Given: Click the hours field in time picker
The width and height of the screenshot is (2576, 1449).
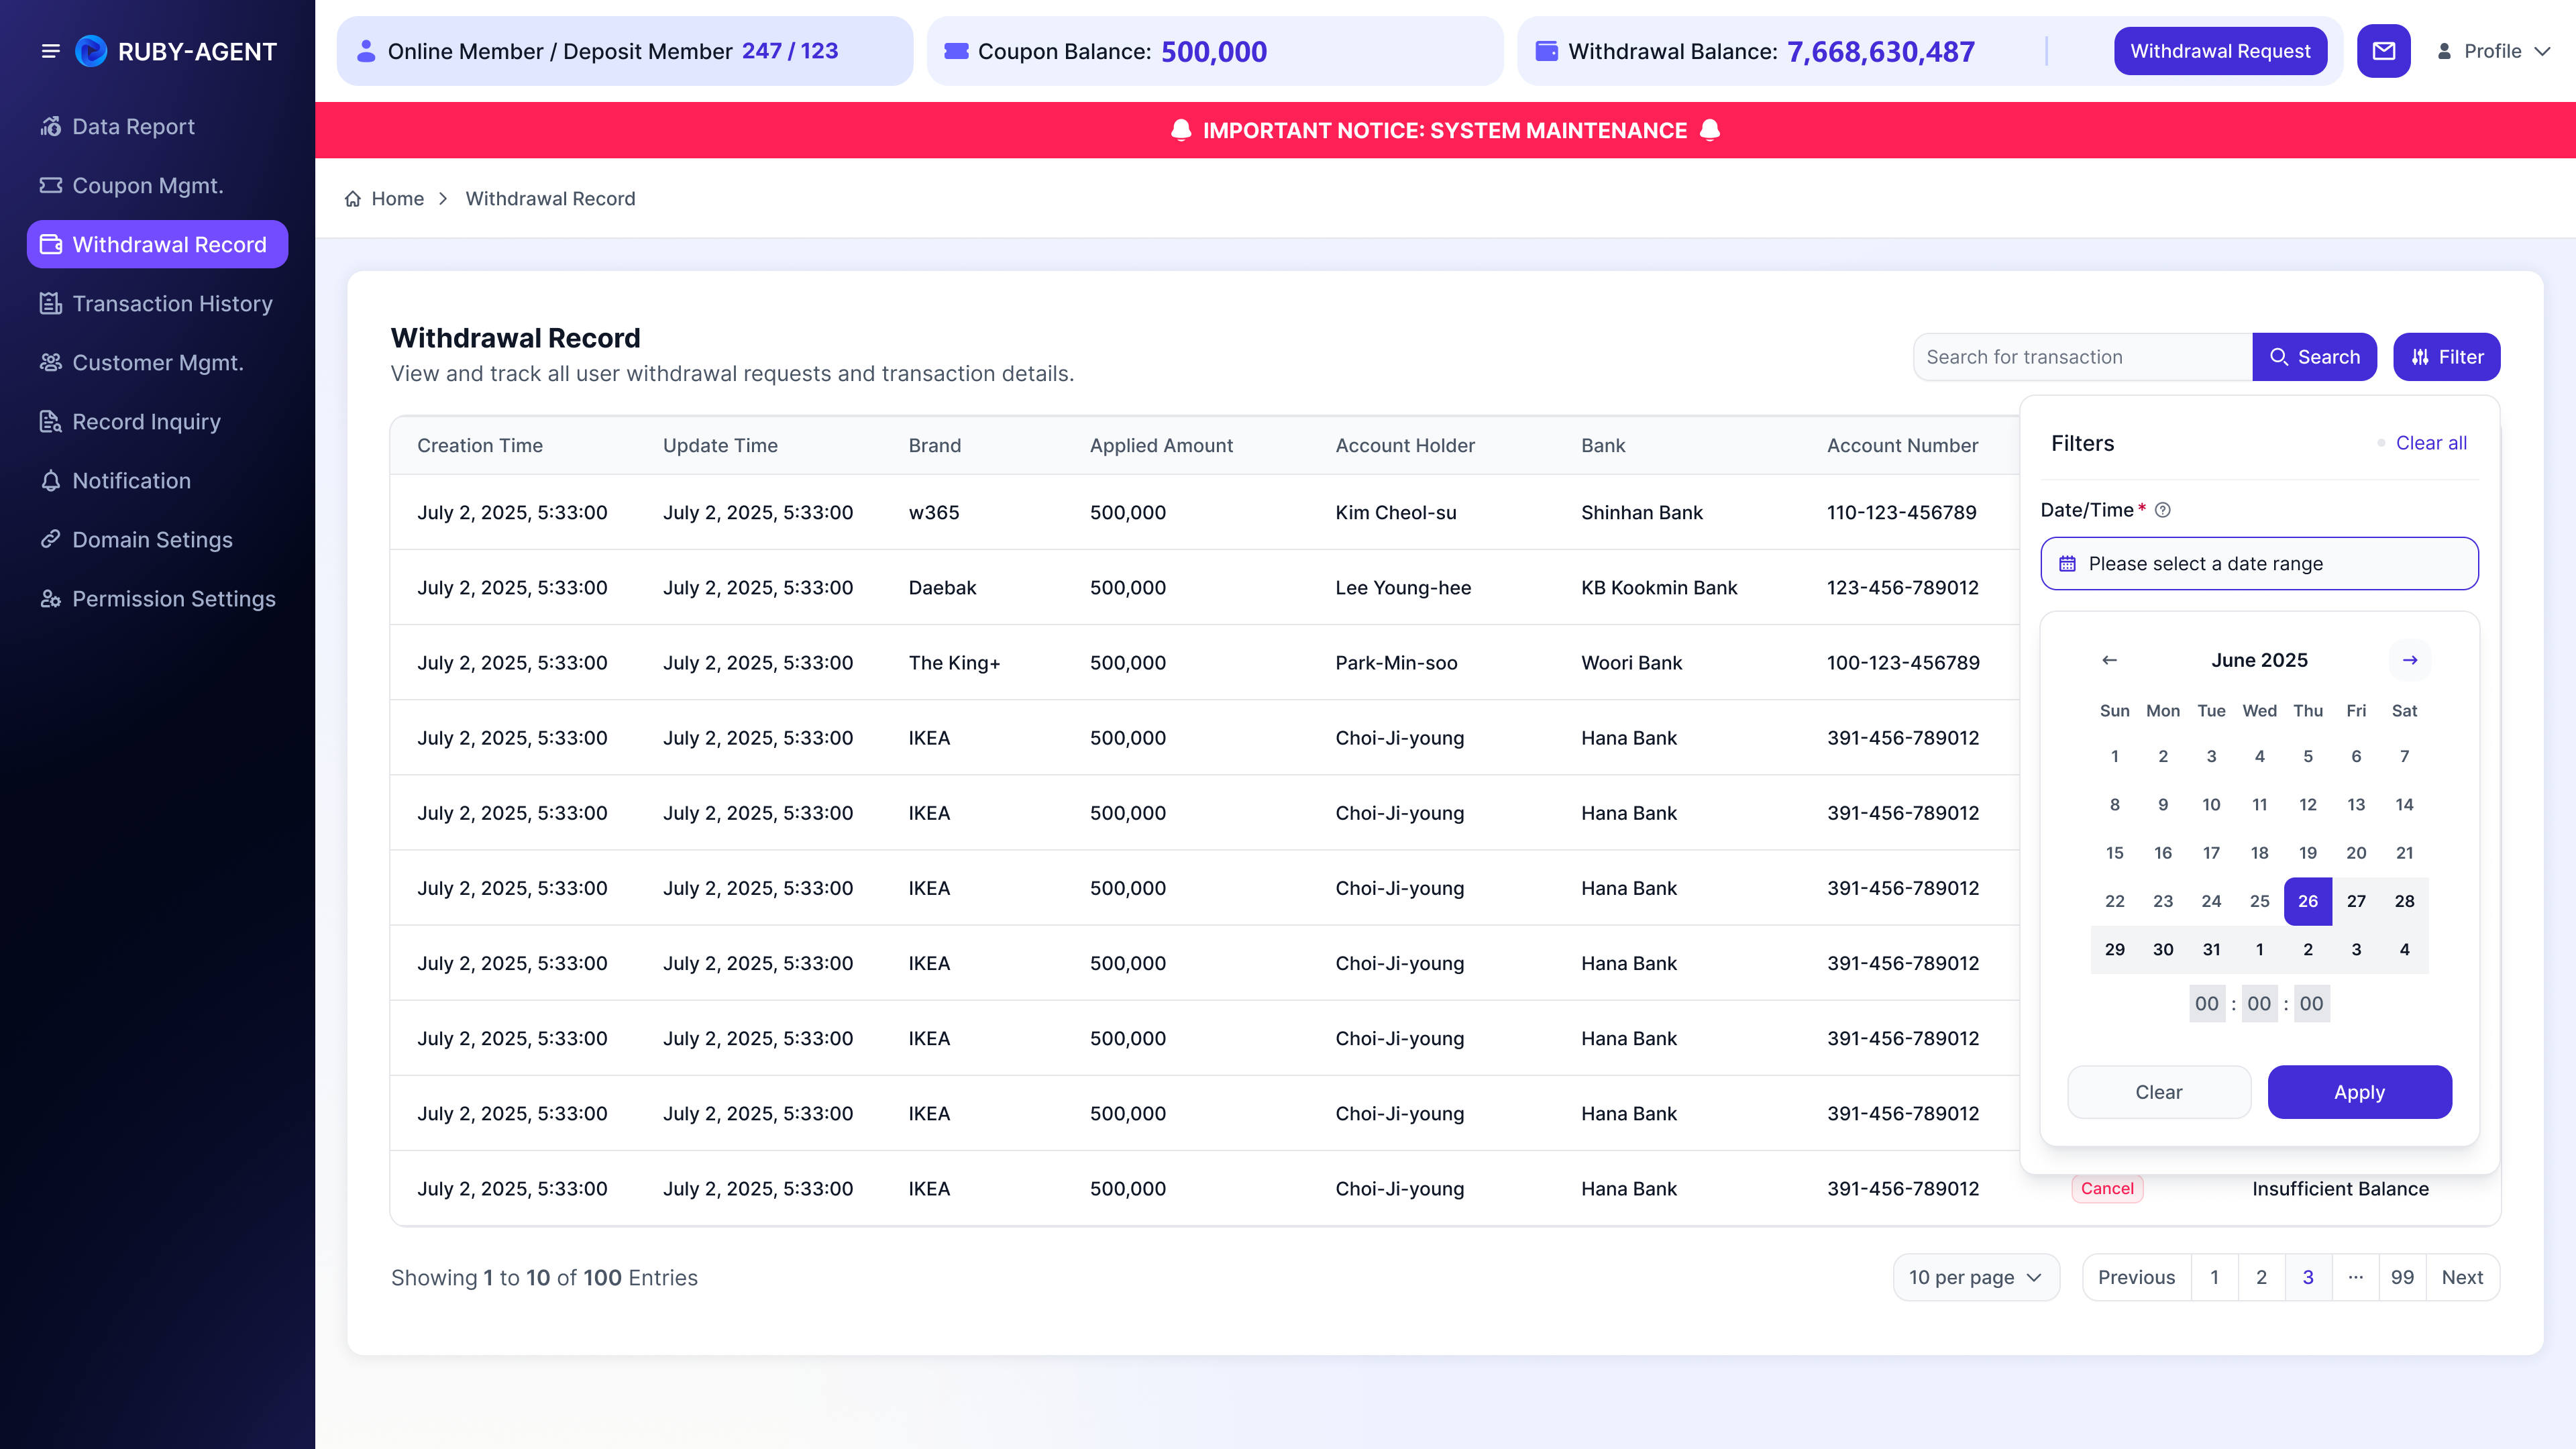Looking at the screenshot, I should [x=2207, y=1003].
